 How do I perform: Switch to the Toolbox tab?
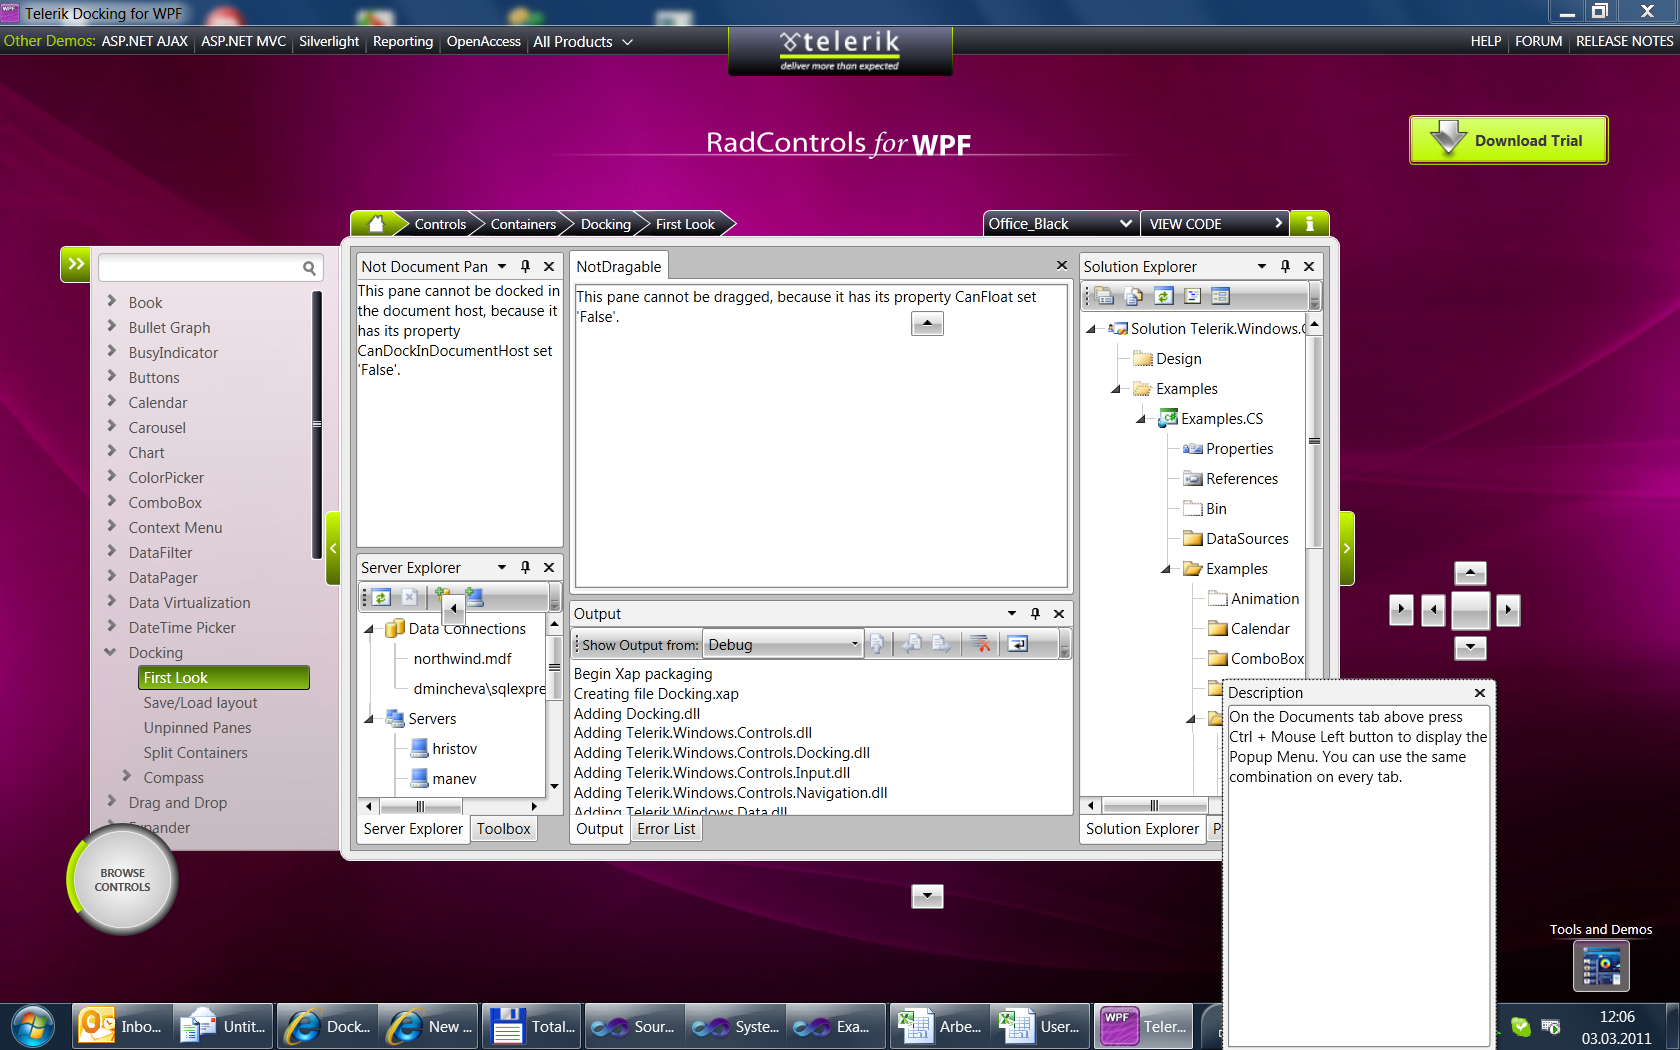click(x=503, y=828)
